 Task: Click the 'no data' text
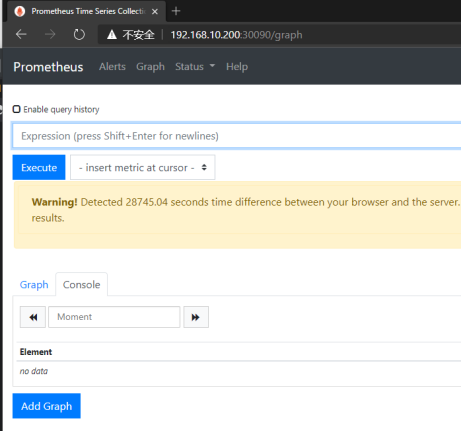[34, 371]
